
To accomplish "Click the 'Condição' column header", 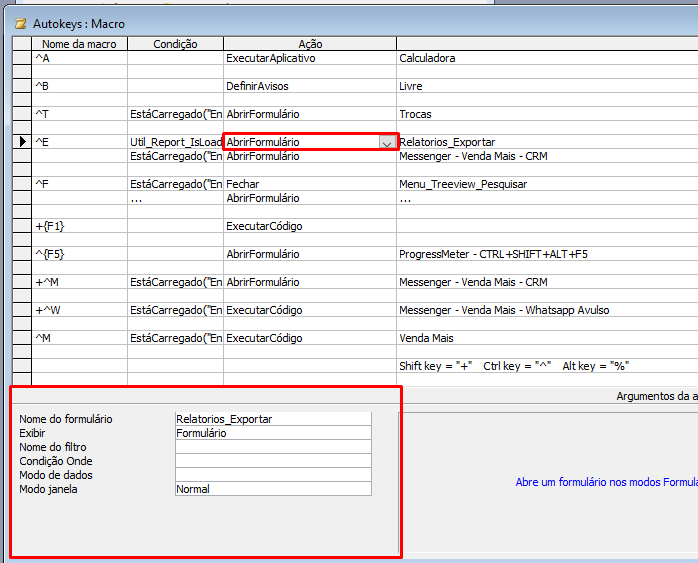I will coord(175,44).
